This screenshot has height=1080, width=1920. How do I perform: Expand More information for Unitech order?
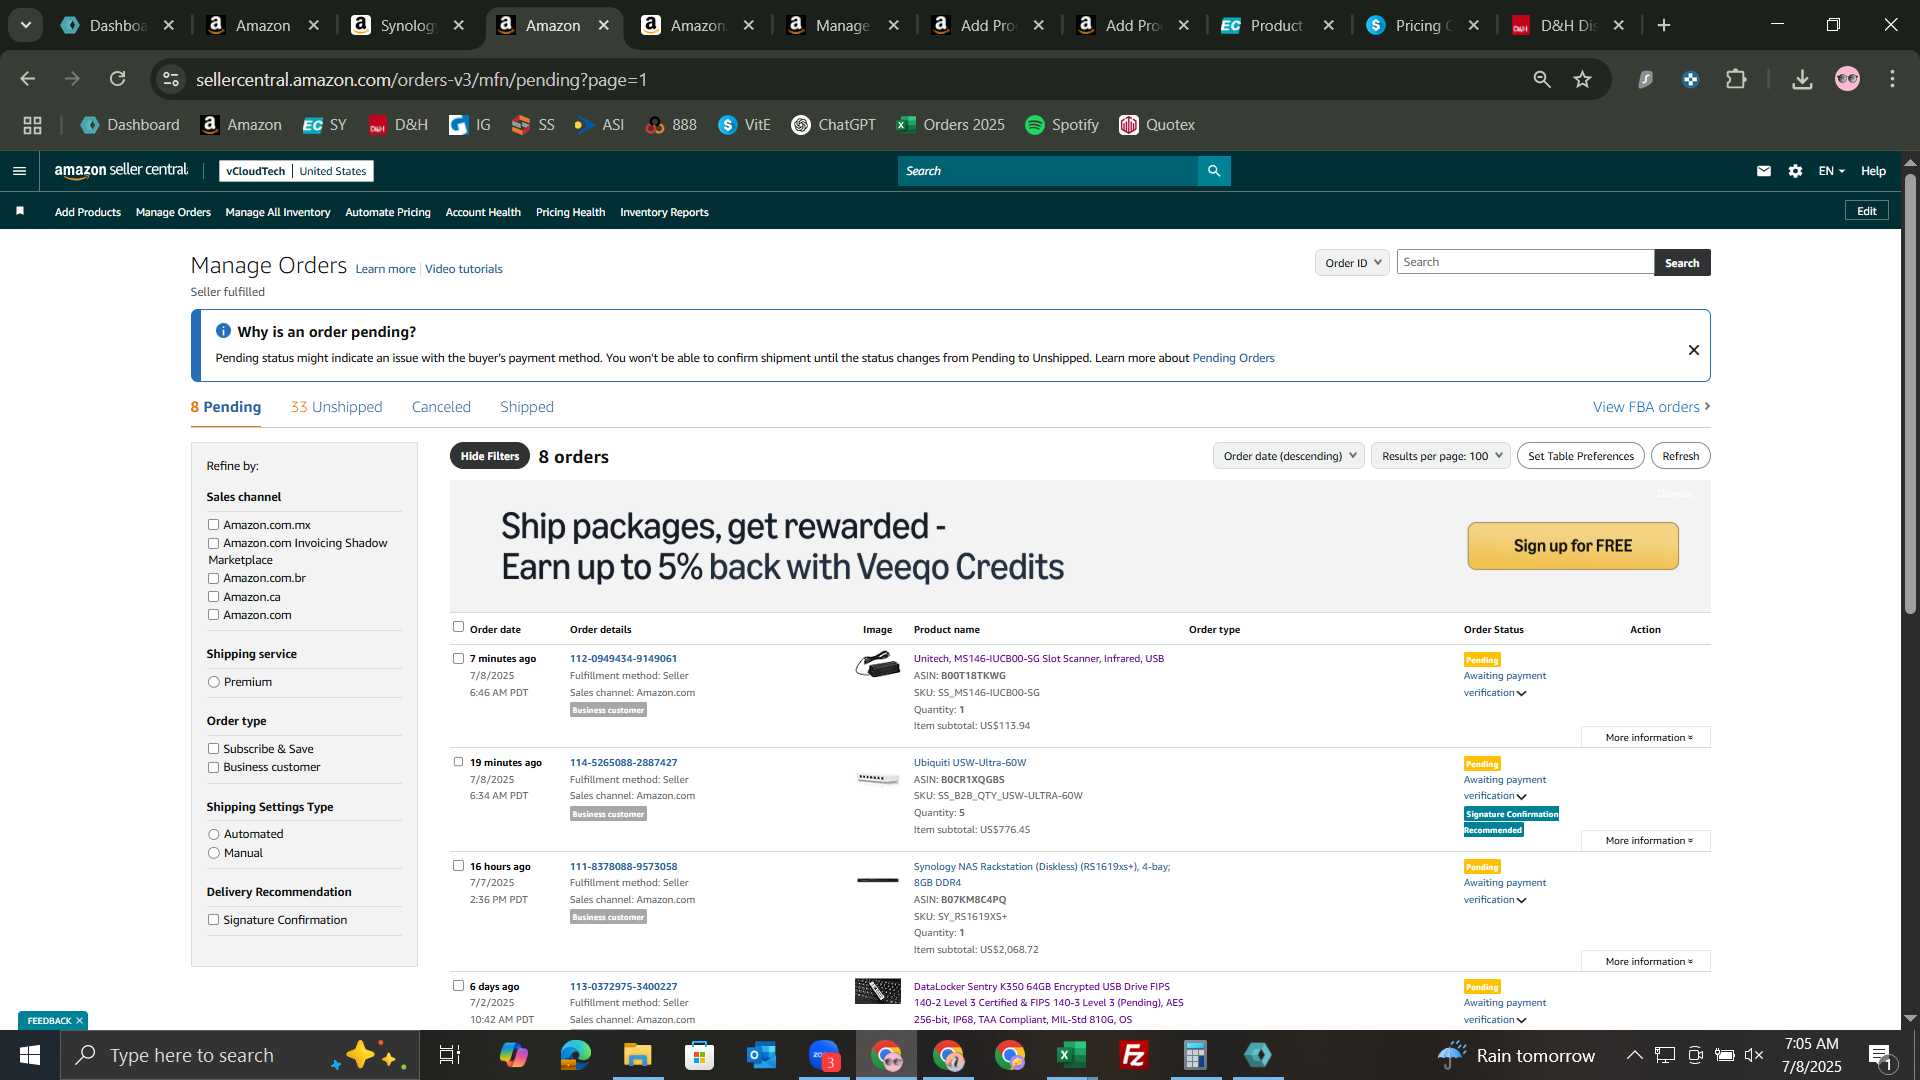1646,737
